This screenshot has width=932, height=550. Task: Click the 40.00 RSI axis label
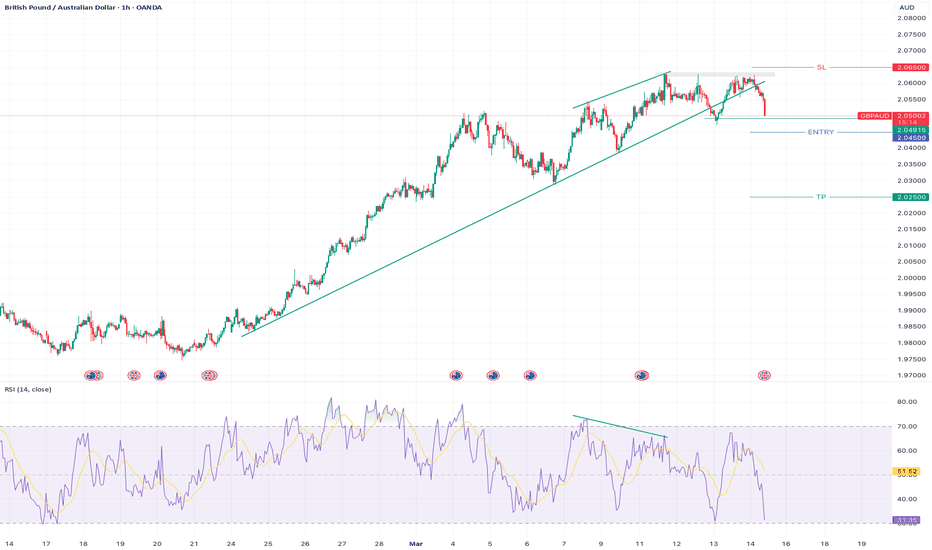tap(906, 499)
